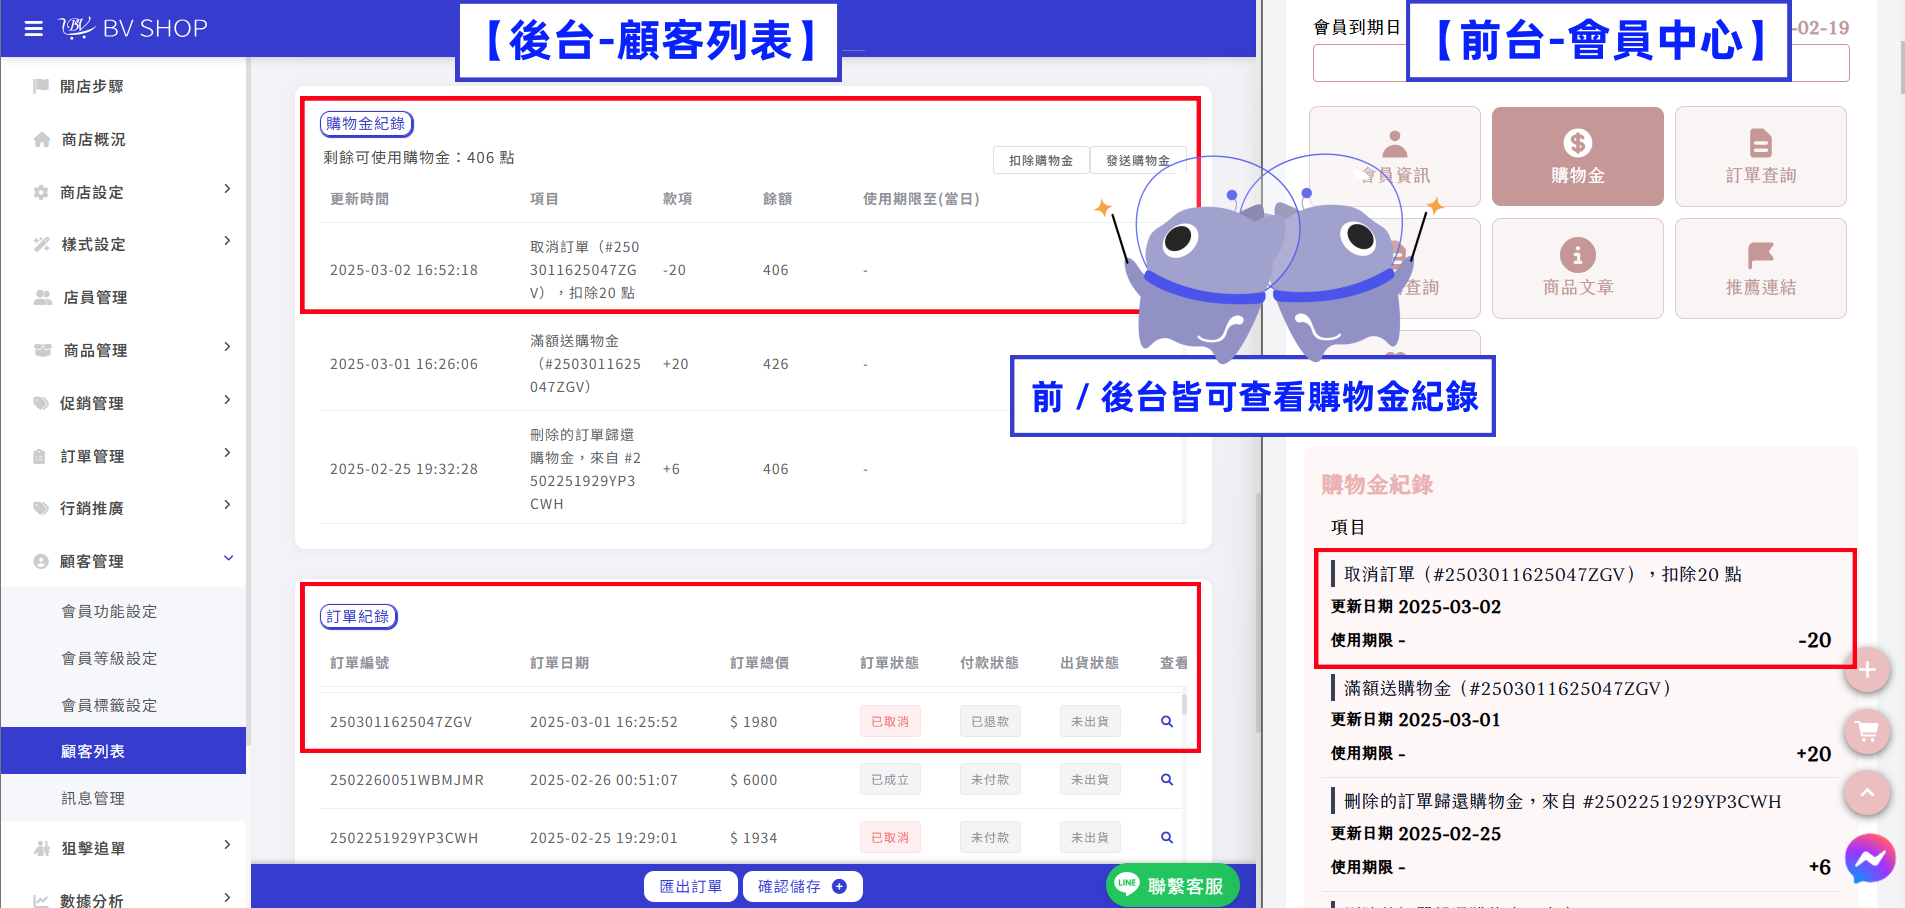Expand the 商品管理 menu
The height and width of the screenshot is (908, 1905).
[123, 350]
